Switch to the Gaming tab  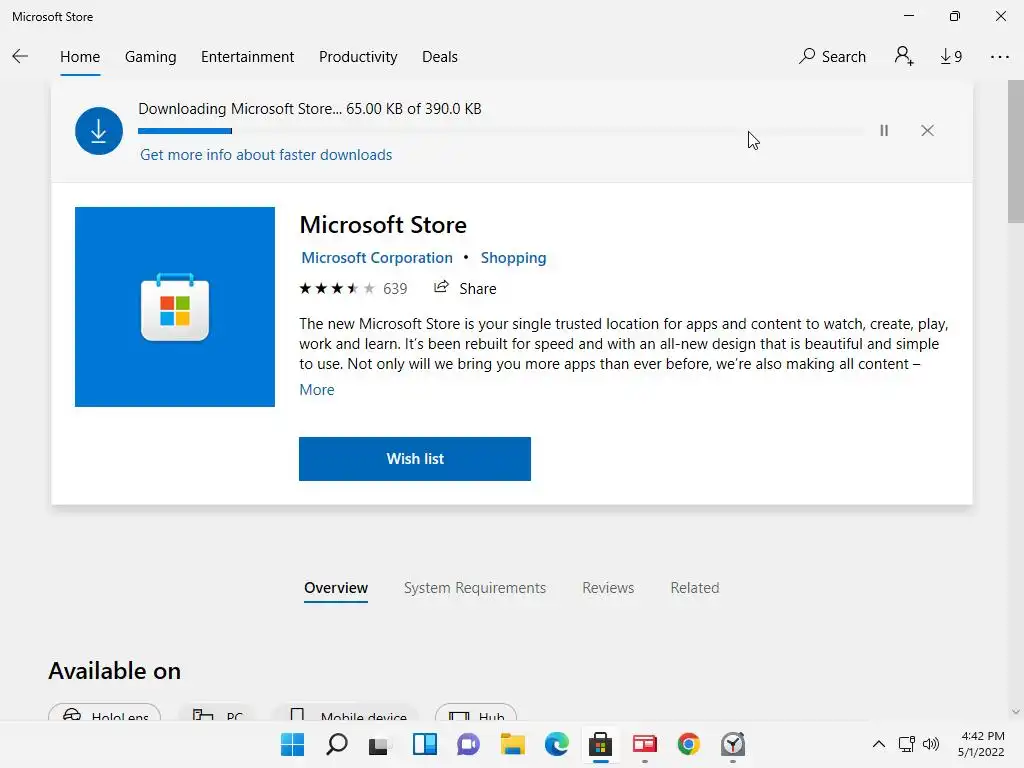[x=150, y=57]
